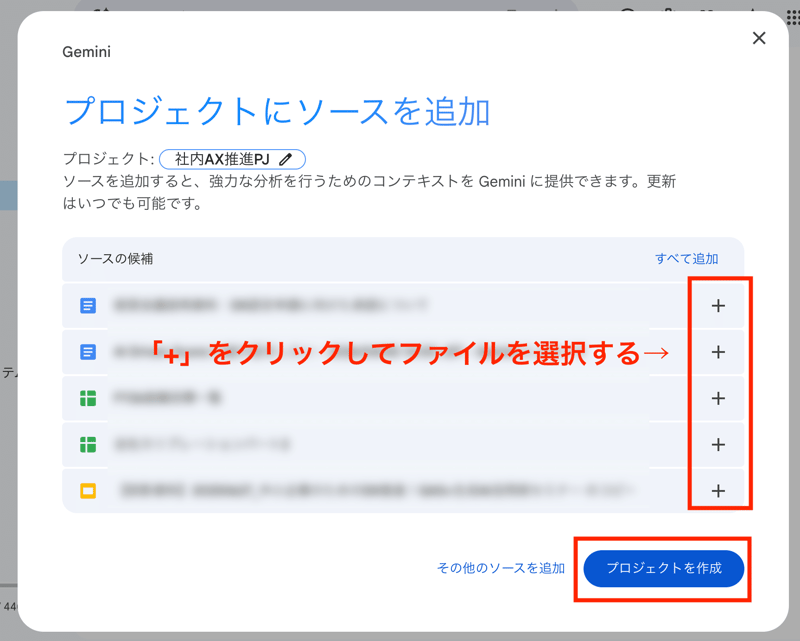Click the first green Sheets file icon
800x641 pixels.
coord(88,398)
